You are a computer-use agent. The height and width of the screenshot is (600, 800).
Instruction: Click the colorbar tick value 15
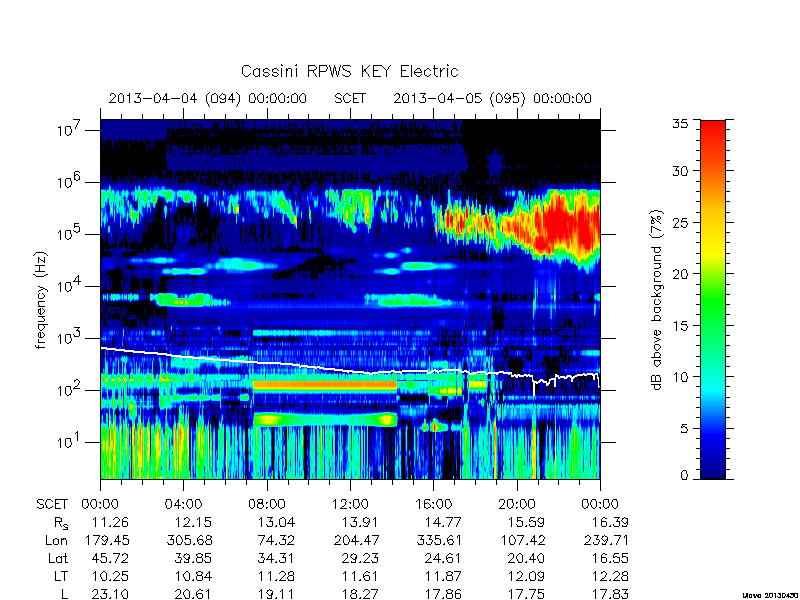[x=680, y=326]
